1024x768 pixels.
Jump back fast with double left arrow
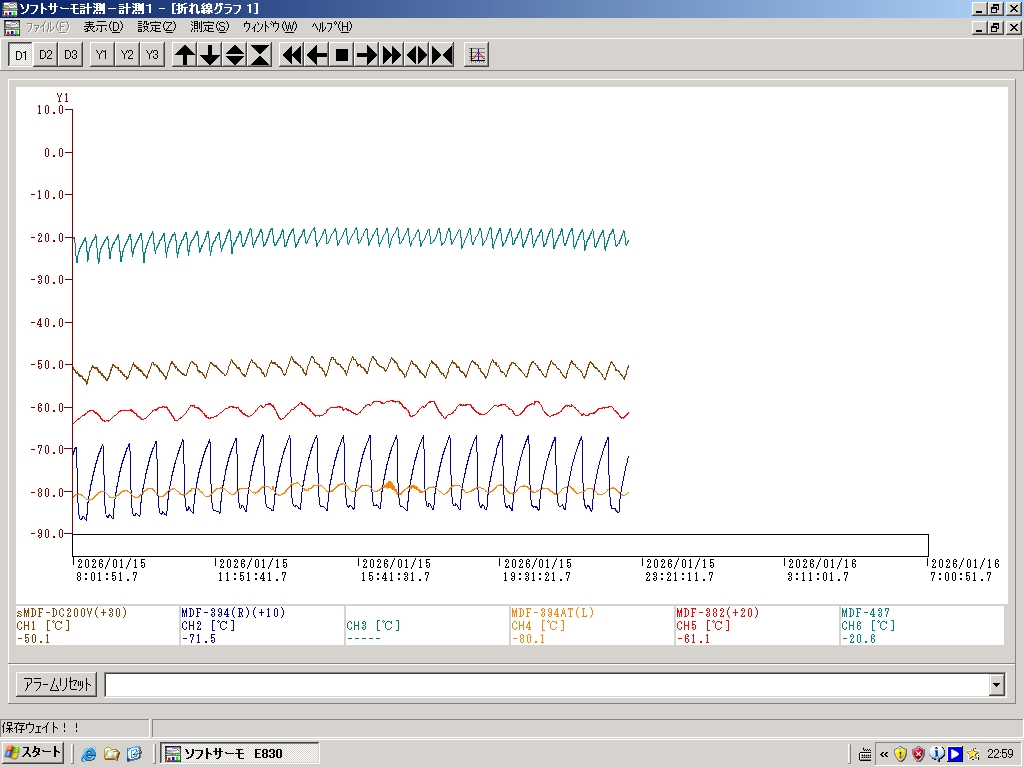(292, 55)
